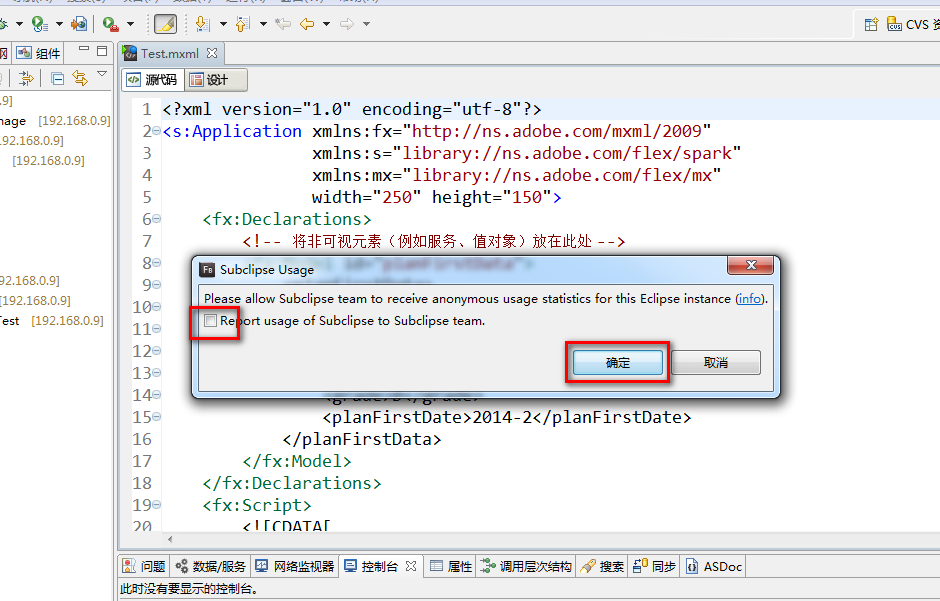Click the Export Release Build icon

click(x=79, y=24)
